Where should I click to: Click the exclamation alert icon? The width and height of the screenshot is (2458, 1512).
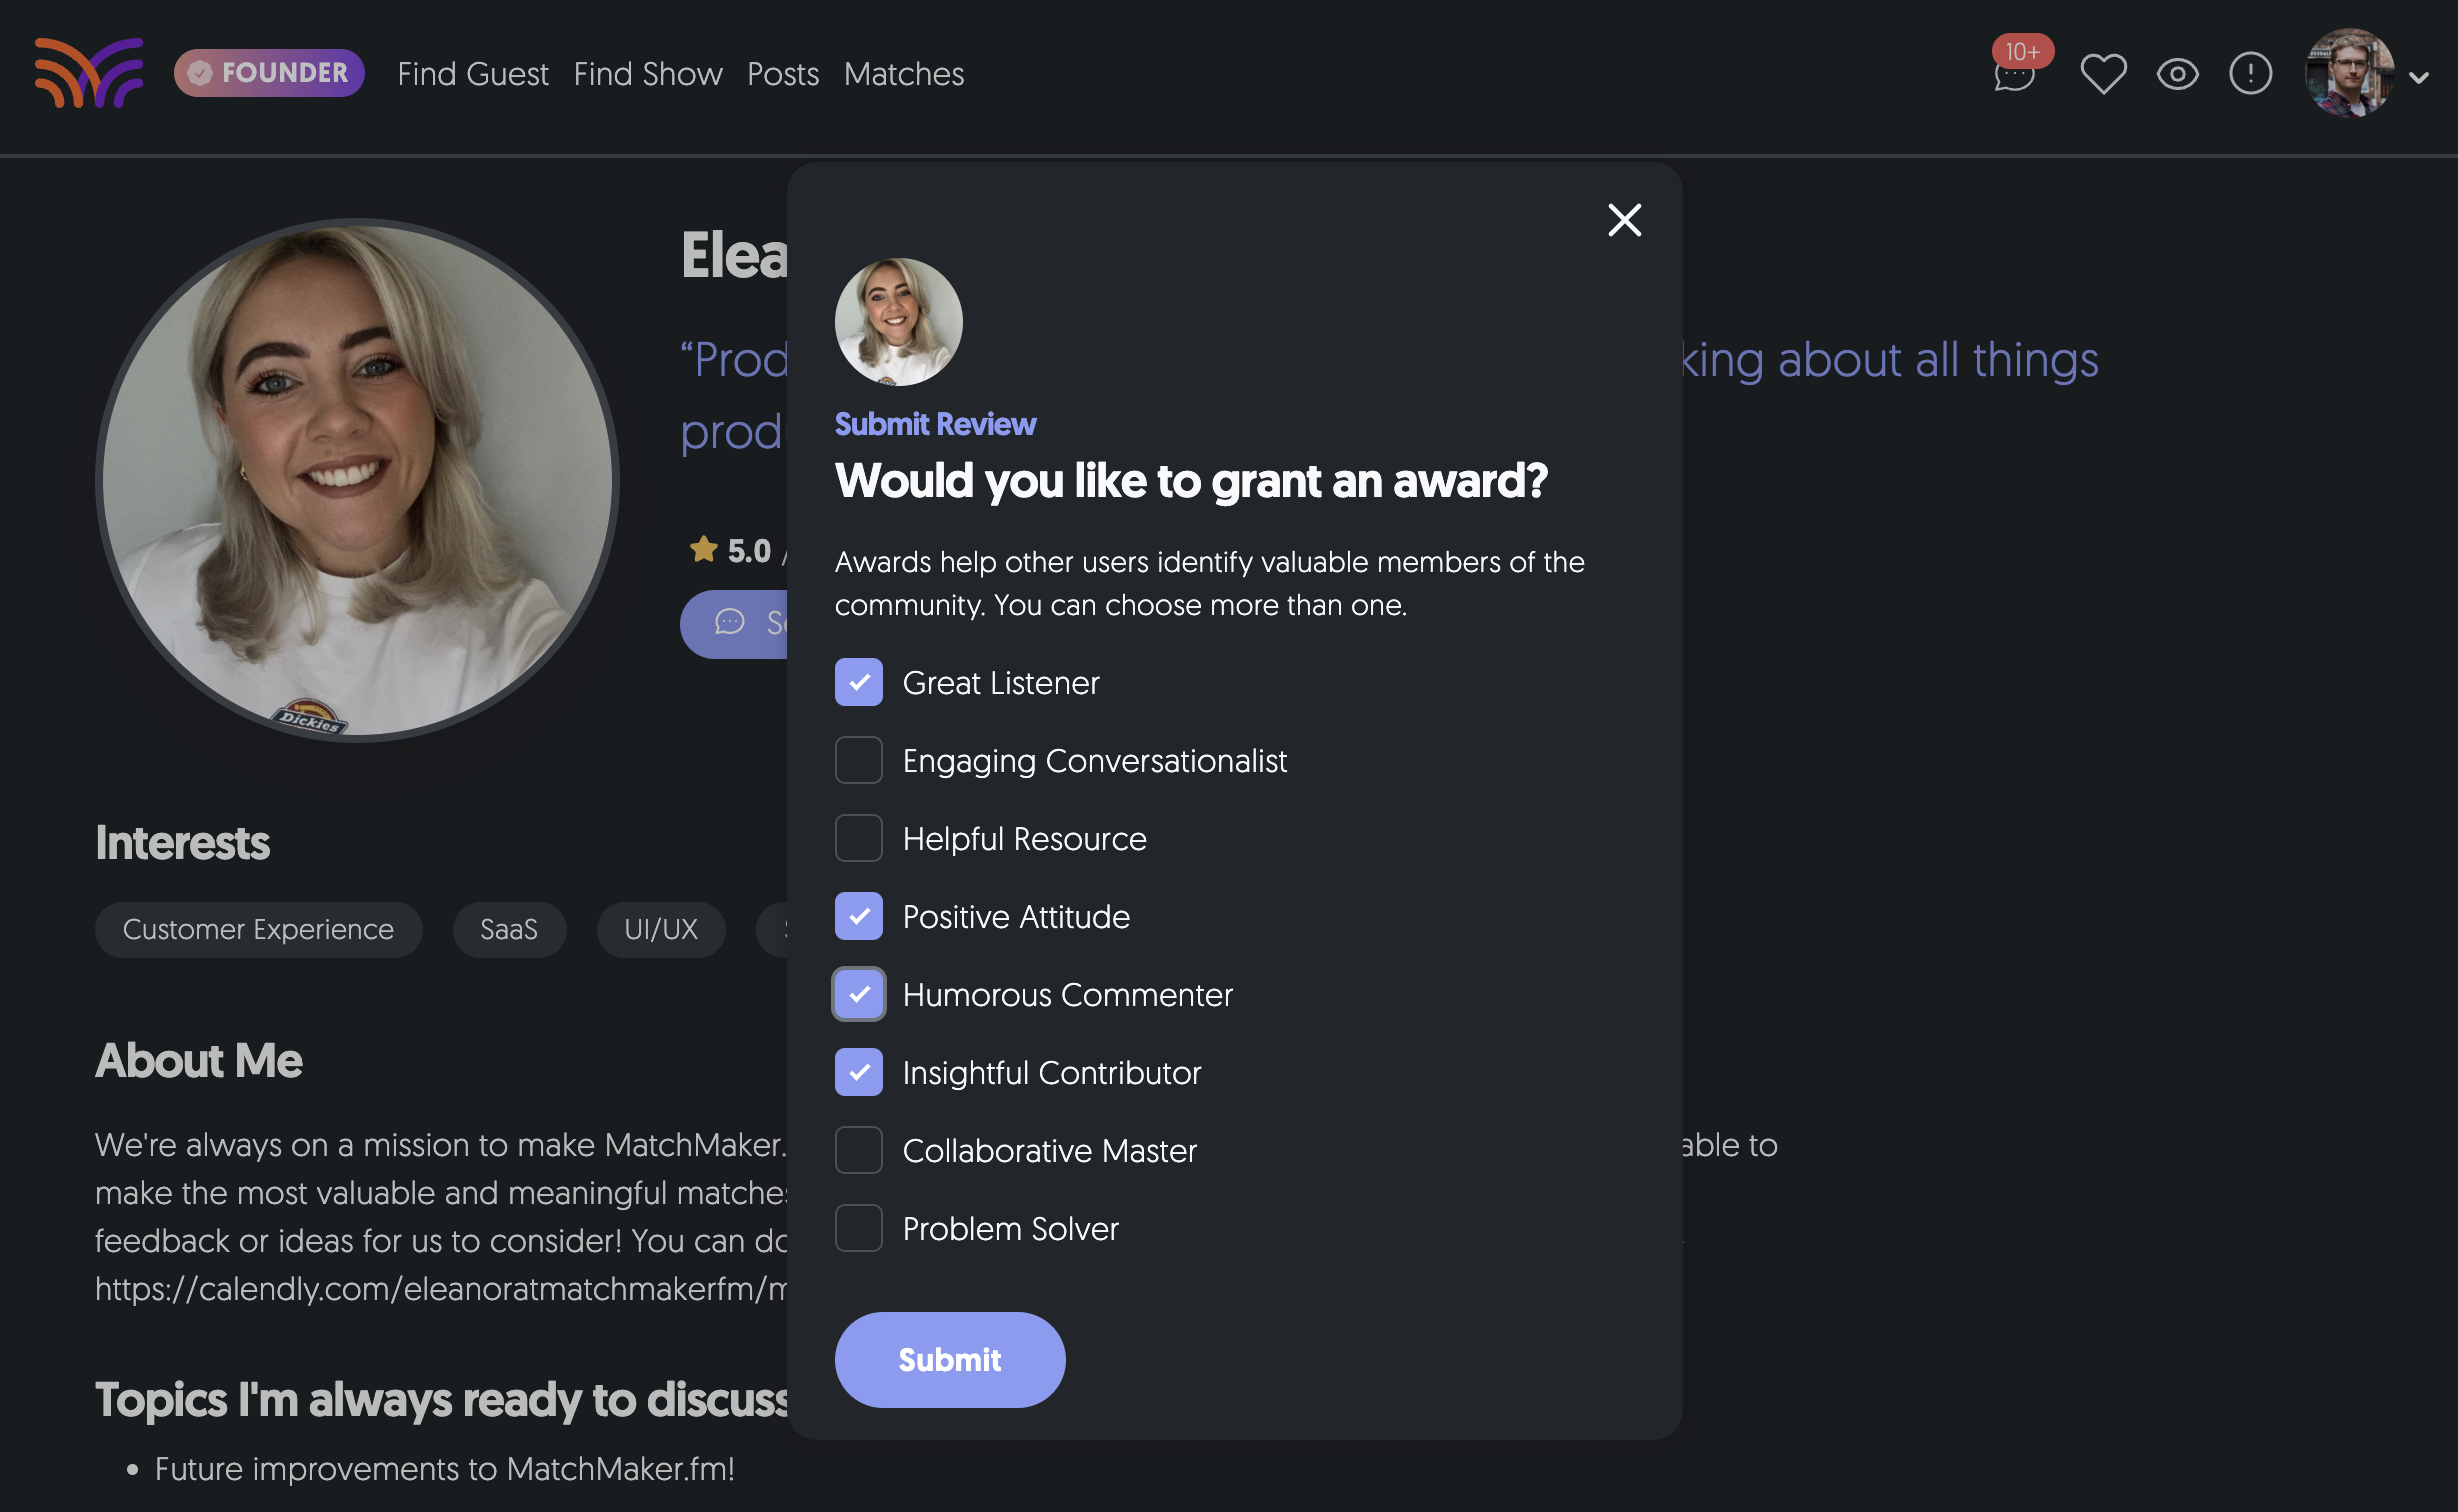pyautogui.click(x=2250, y=74)
